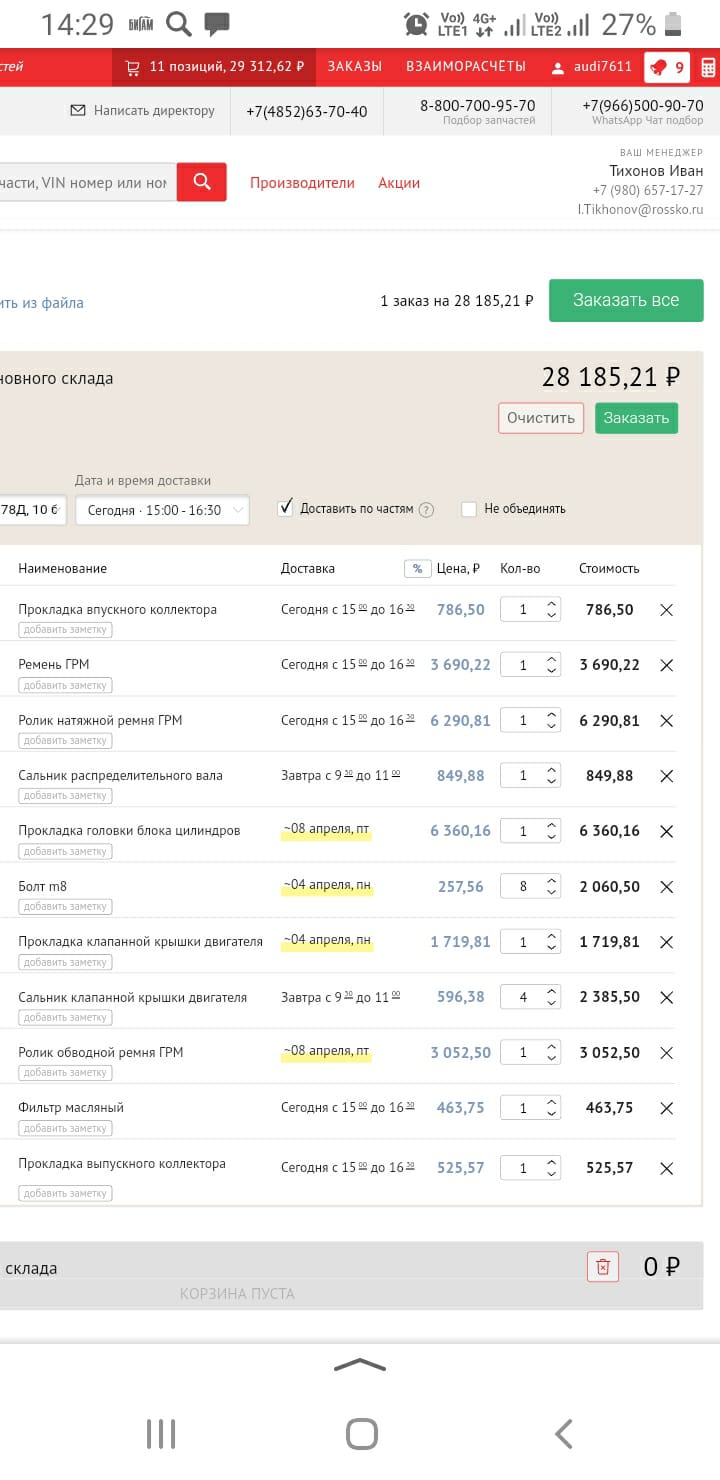Remove Прокладка выпускного коллектора row
Image resolution: width=720 pixels, height=1480 pixels.
[x=667, y=1168]
